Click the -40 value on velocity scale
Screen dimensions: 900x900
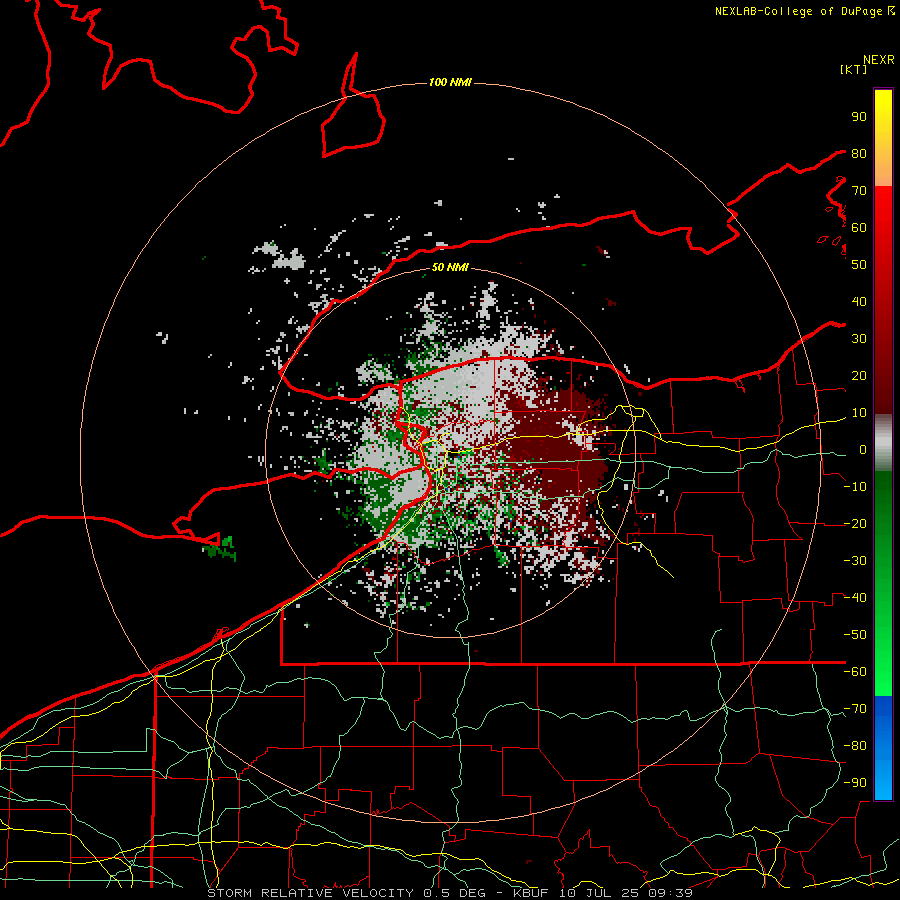pos(855,598)
